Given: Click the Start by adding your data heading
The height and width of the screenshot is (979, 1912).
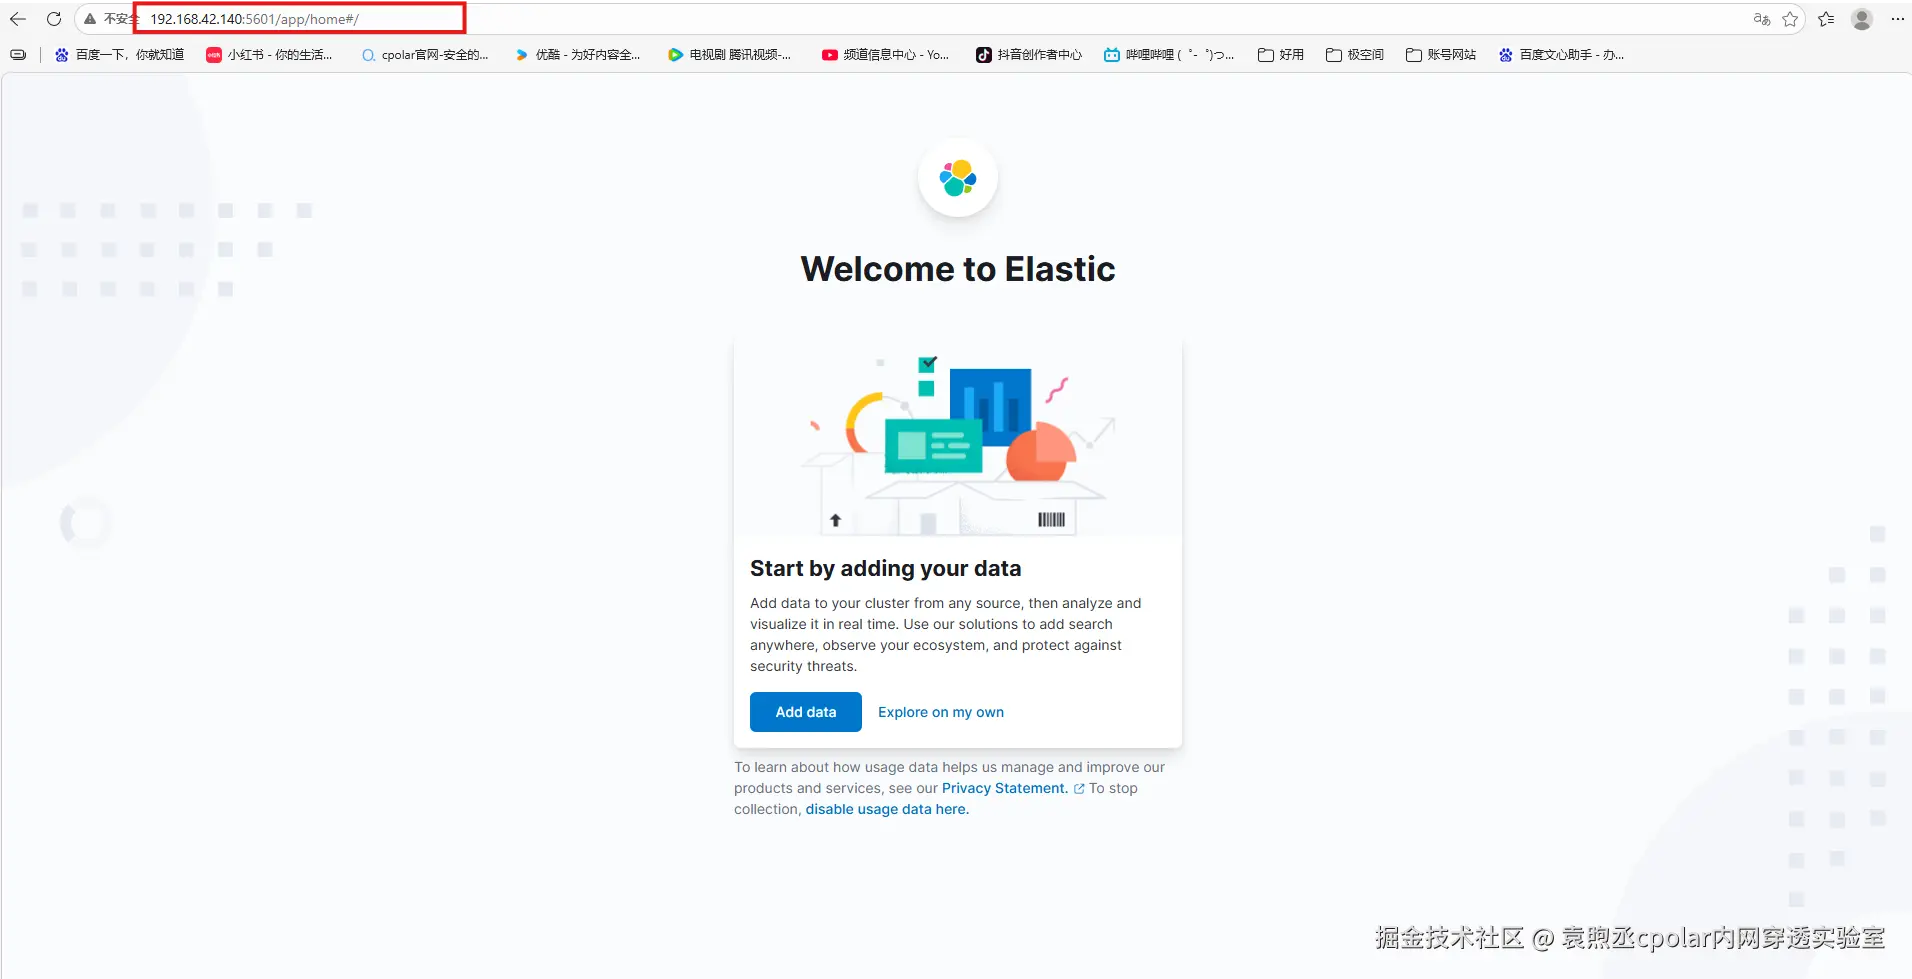Looking at the screenshot, I should (886, 568).
